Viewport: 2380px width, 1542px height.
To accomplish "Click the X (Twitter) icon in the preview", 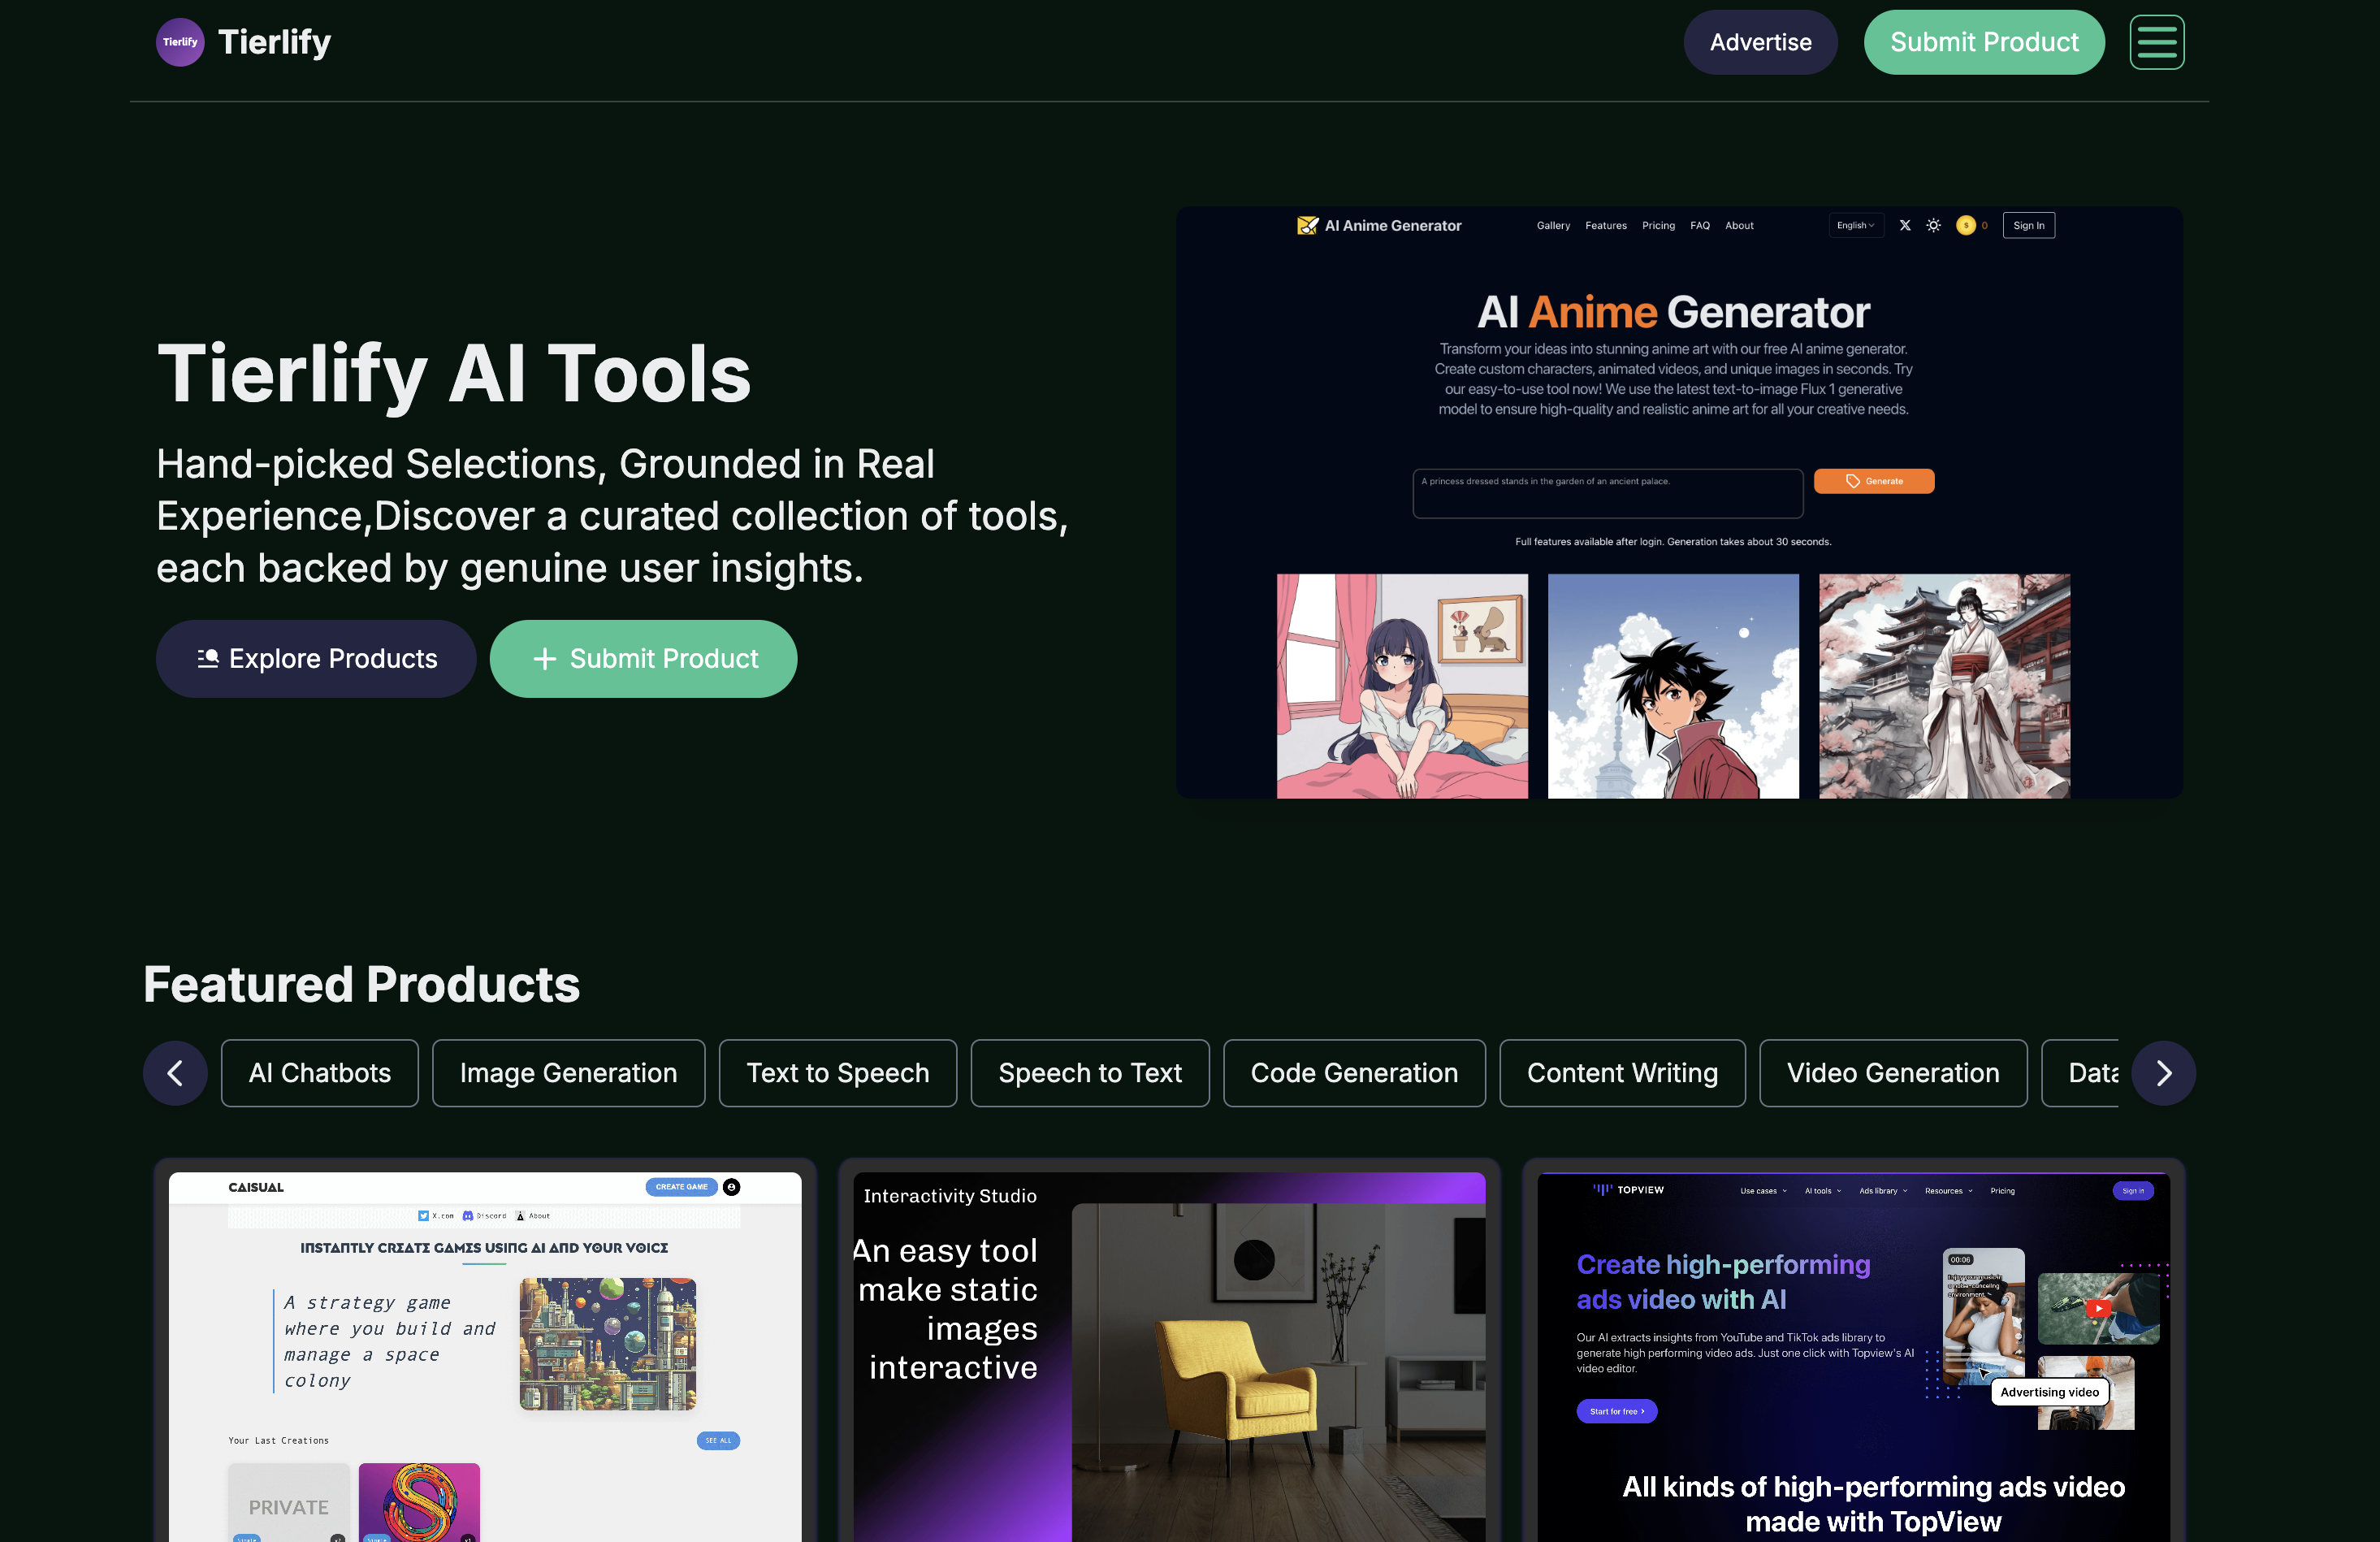I will [1904, 226].
